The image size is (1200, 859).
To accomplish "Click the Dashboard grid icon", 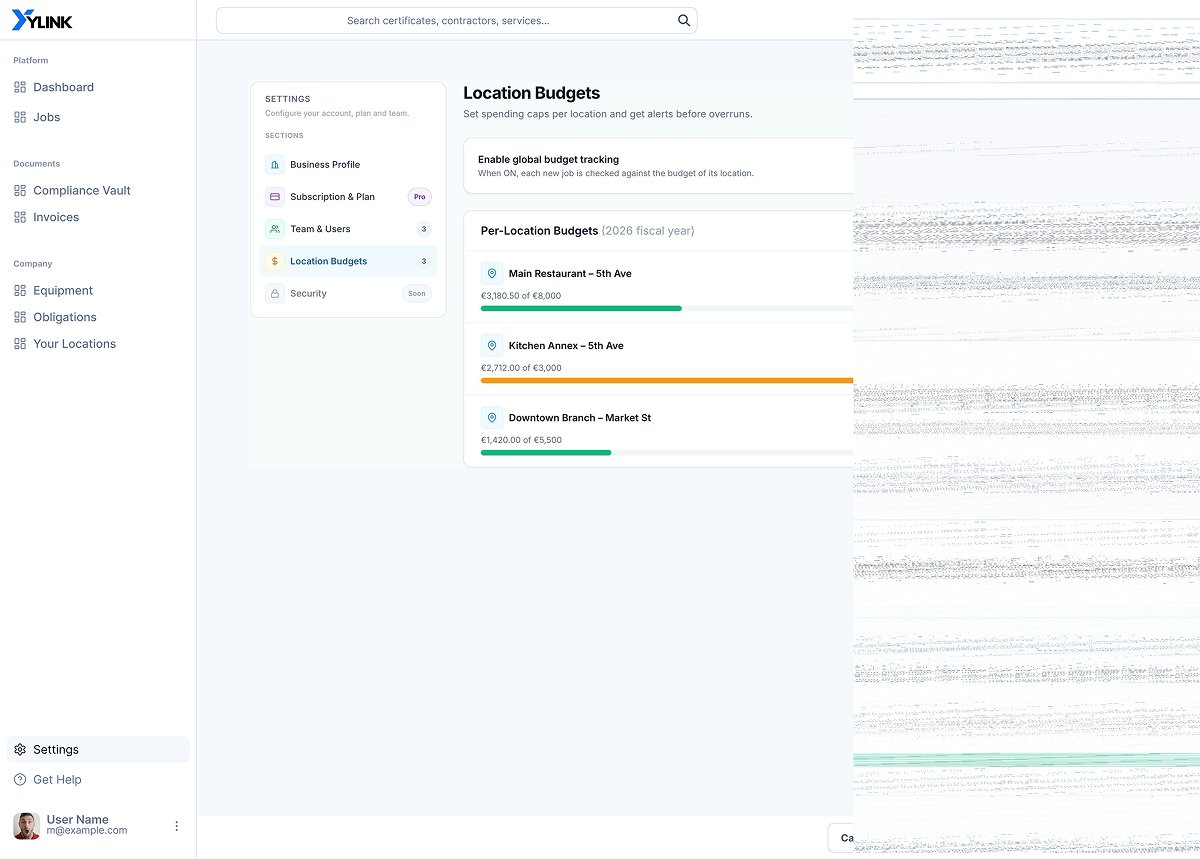I will 20,88.
